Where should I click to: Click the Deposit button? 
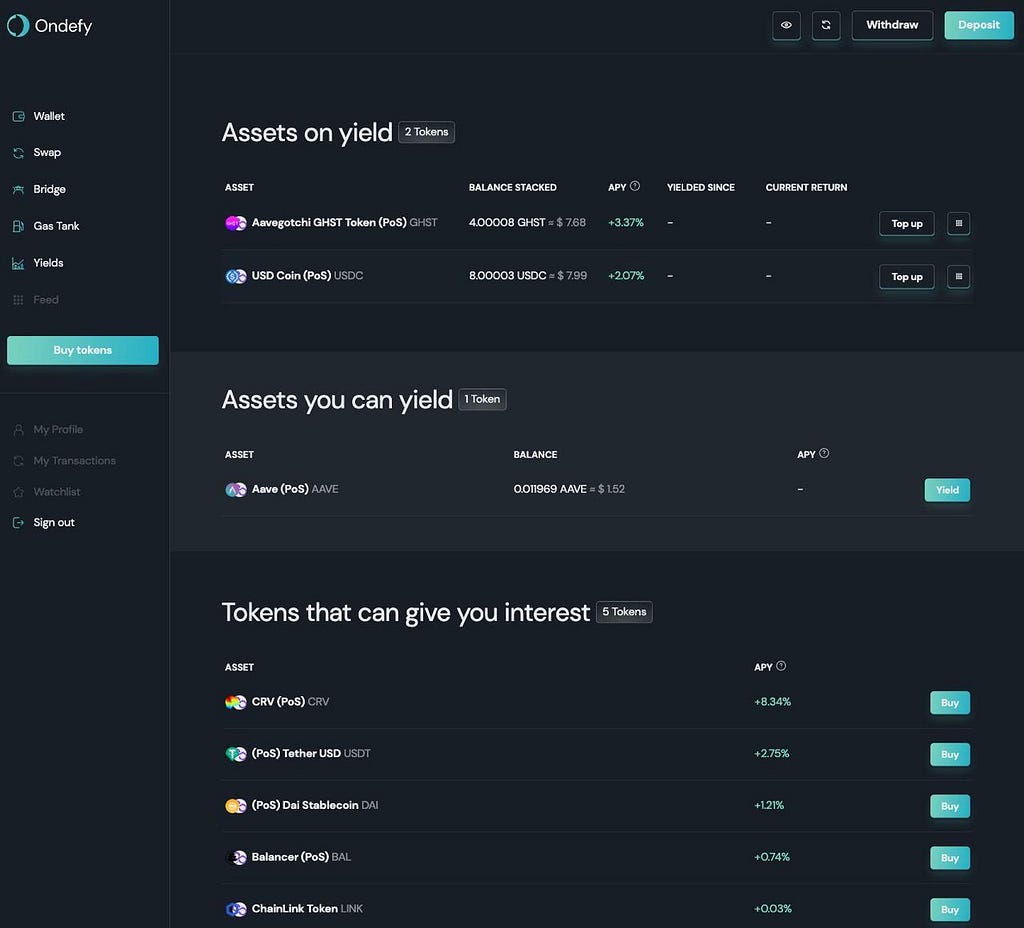pyautogui.click(x=979, y=25)
